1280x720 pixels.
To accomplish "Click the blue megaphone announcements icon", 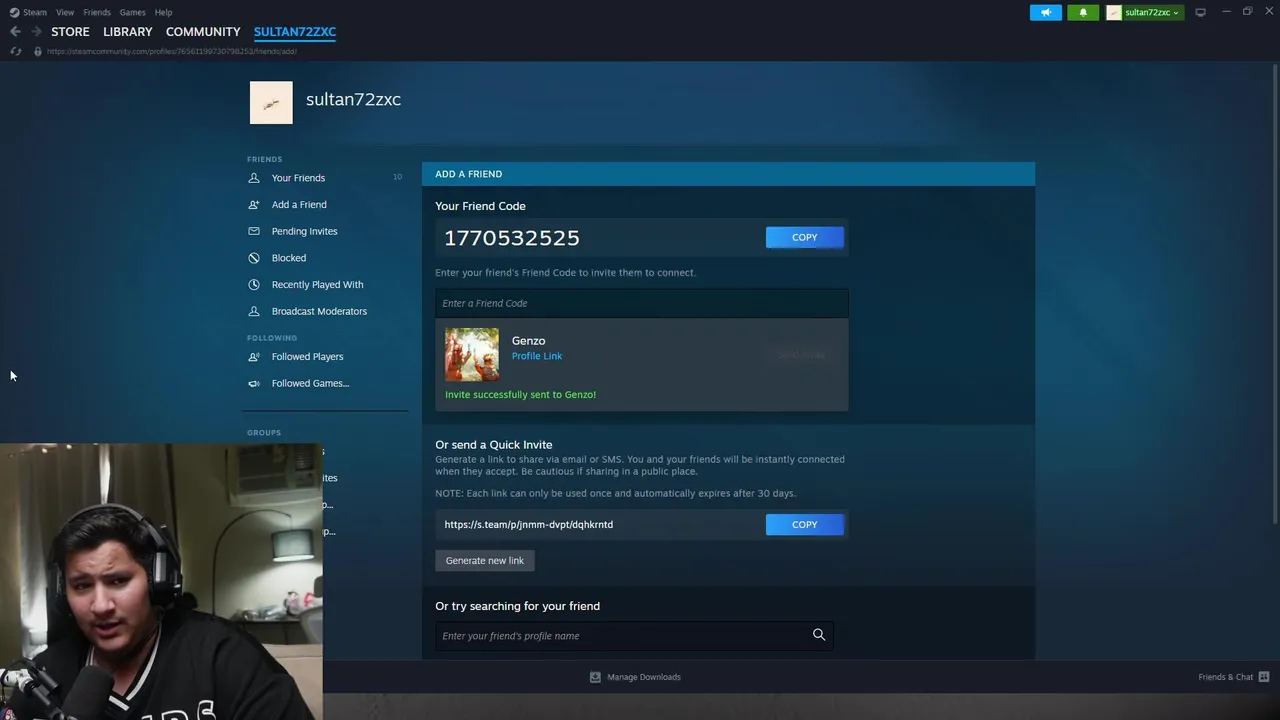I will pyautogui.click(x=1046, y=12).
